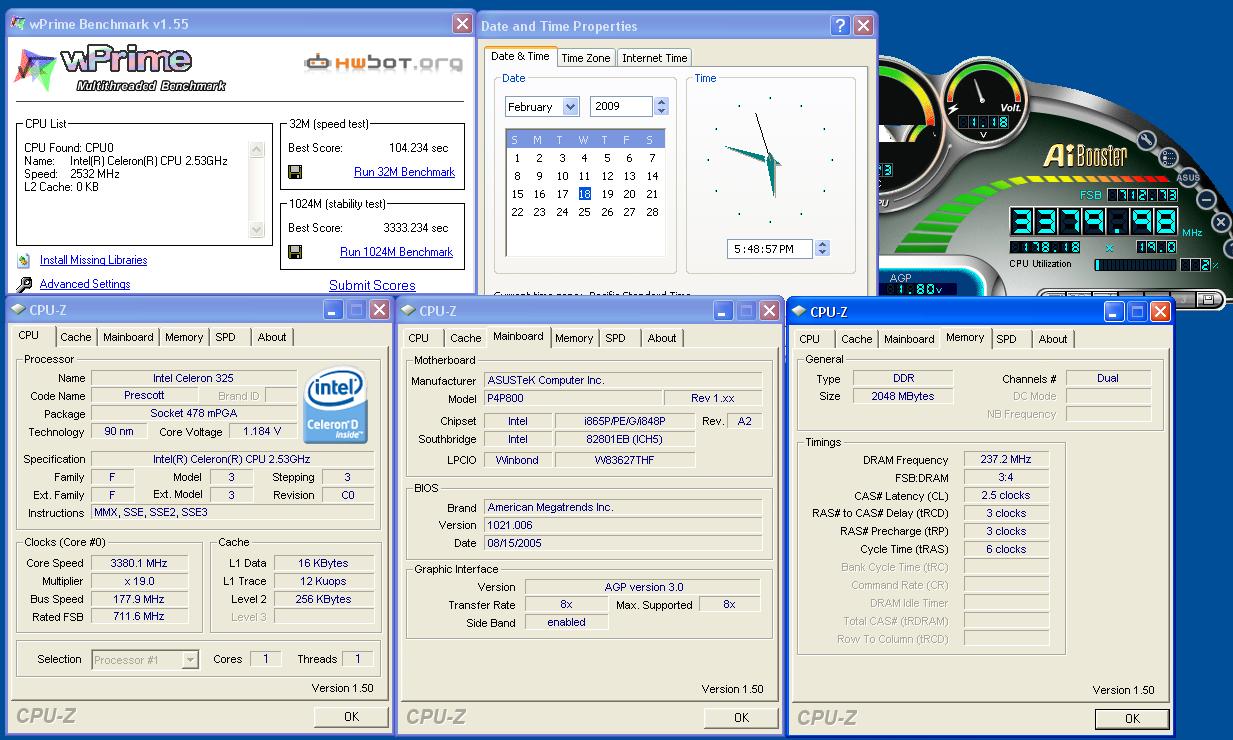The image size is (1233, 740).
Task: Increase time value with up spinner
Action: 822,244
